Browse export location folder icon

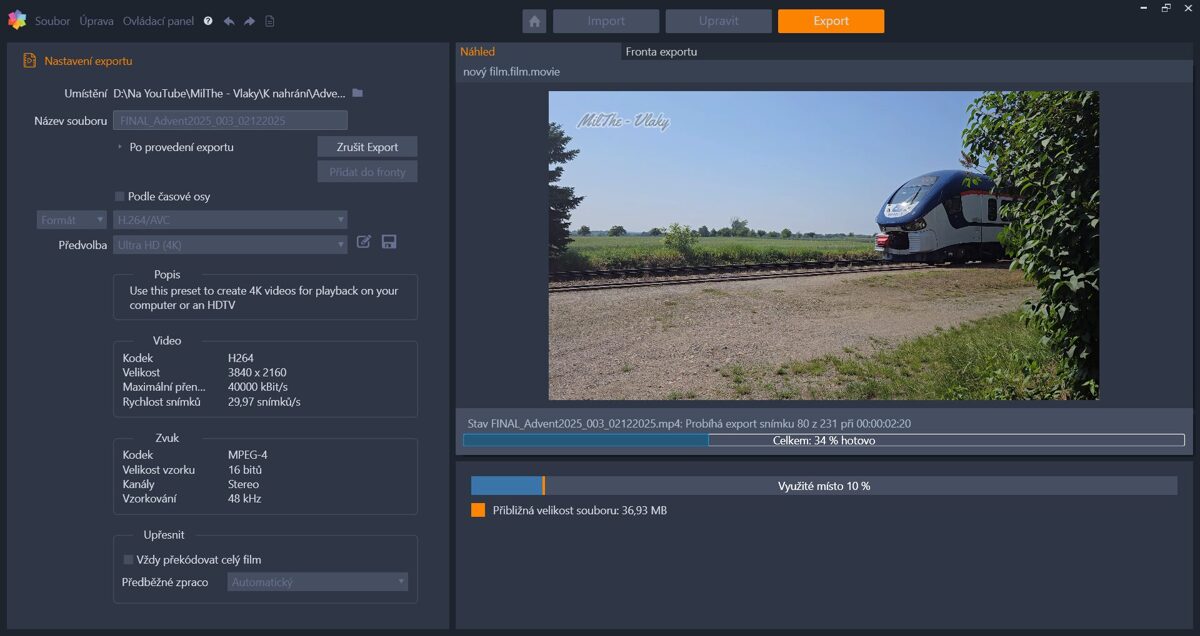pos(357,93)
